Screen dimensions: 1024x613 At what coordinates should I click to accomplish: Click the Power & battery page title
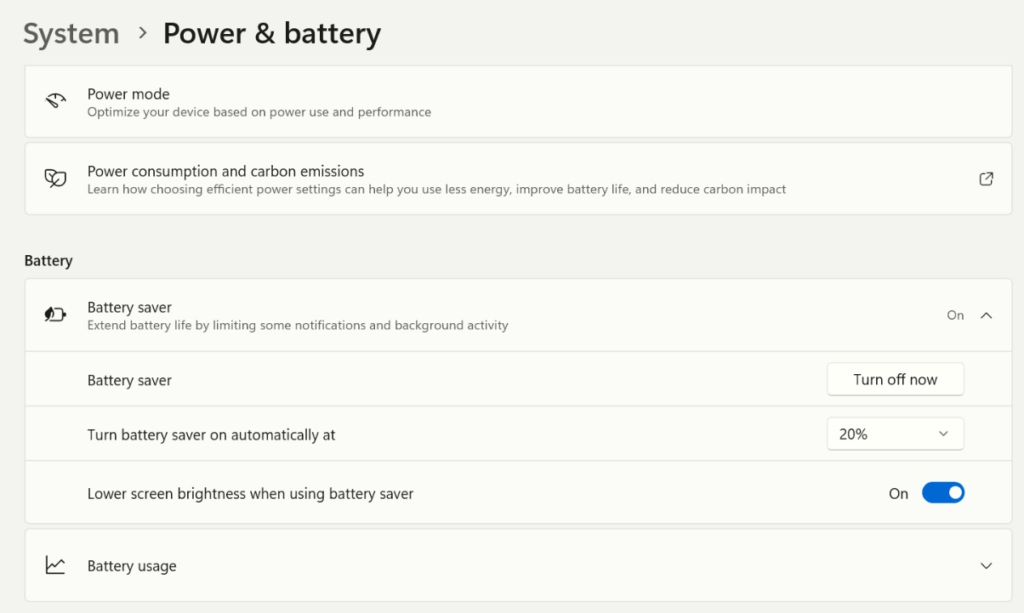272,34
